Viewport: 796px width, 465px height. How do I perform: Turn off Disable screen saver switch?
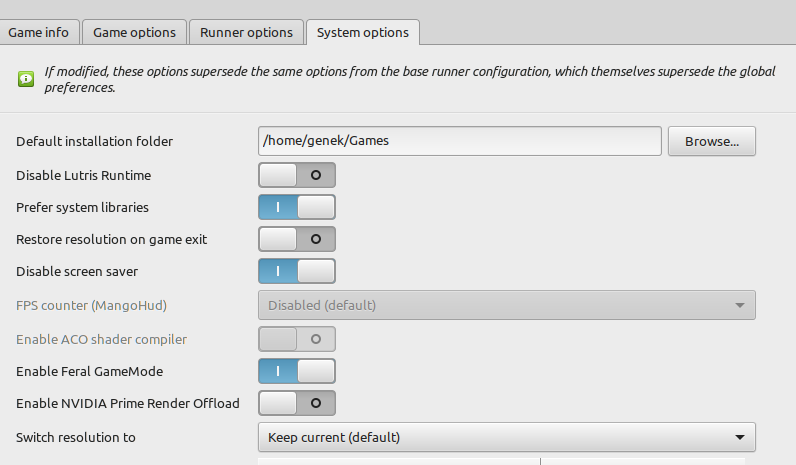(x=297, y=271)
